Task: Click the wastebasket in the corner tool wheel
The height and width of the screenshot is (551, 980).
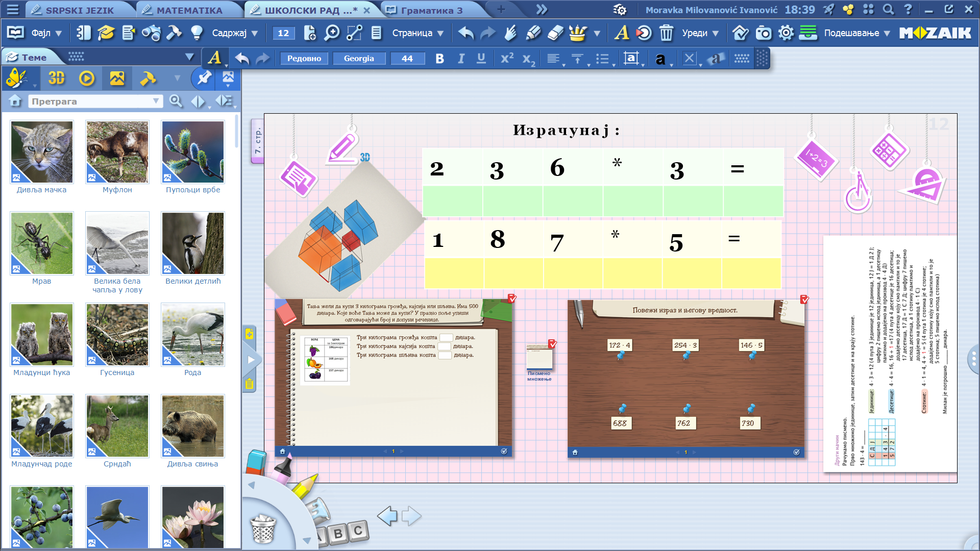Action: pos(263,529)
